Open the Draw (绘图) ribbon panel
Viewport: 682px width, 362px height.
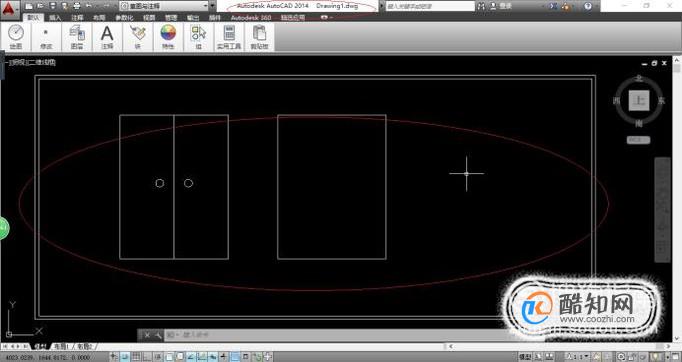16,37
